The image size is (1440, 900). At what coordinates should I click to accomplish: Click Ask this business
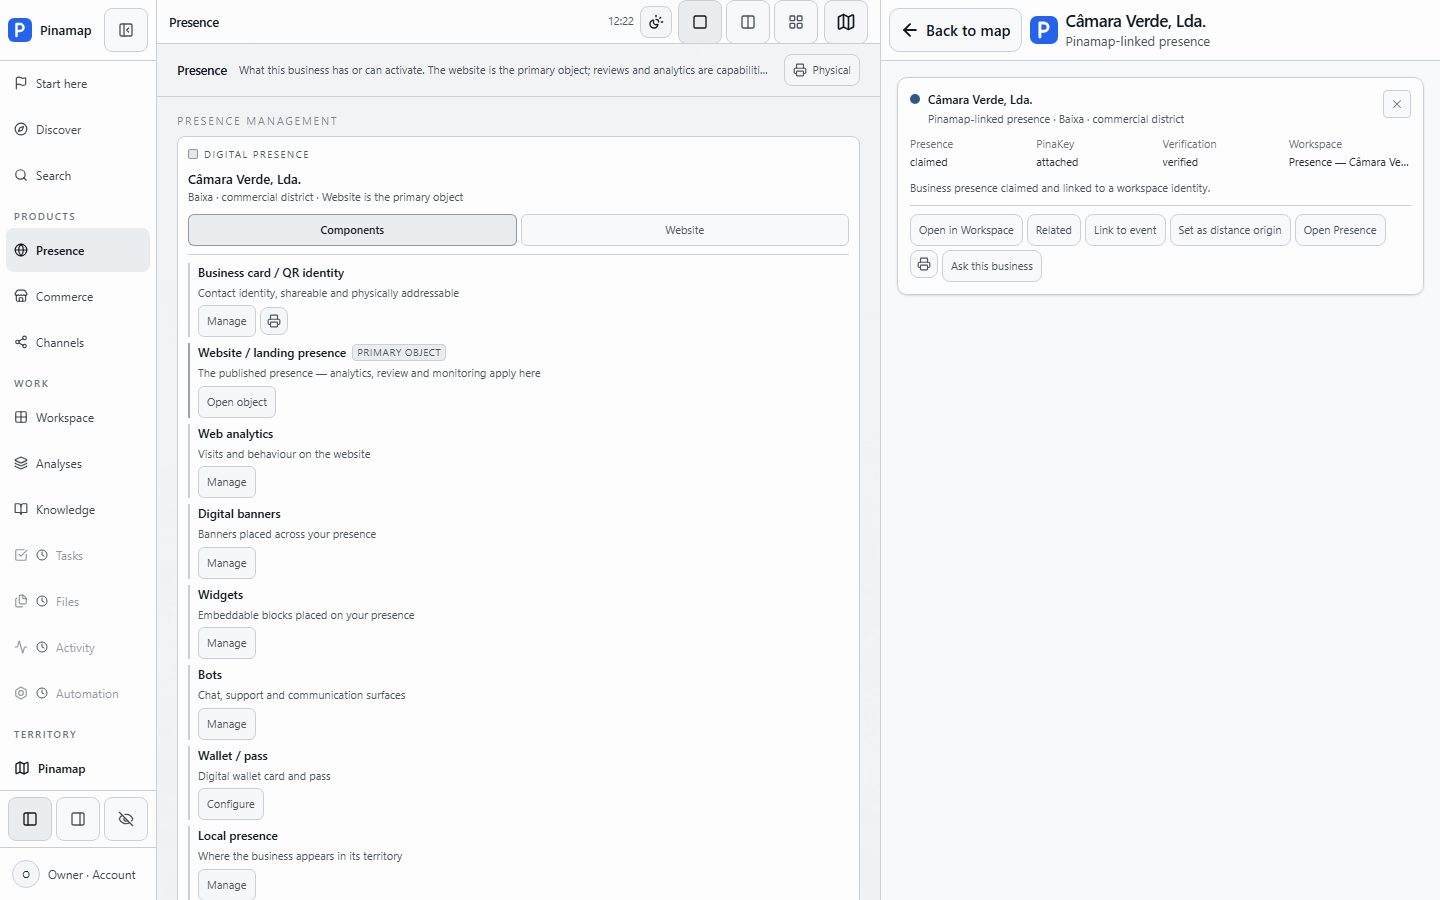(x=992, y=266)
